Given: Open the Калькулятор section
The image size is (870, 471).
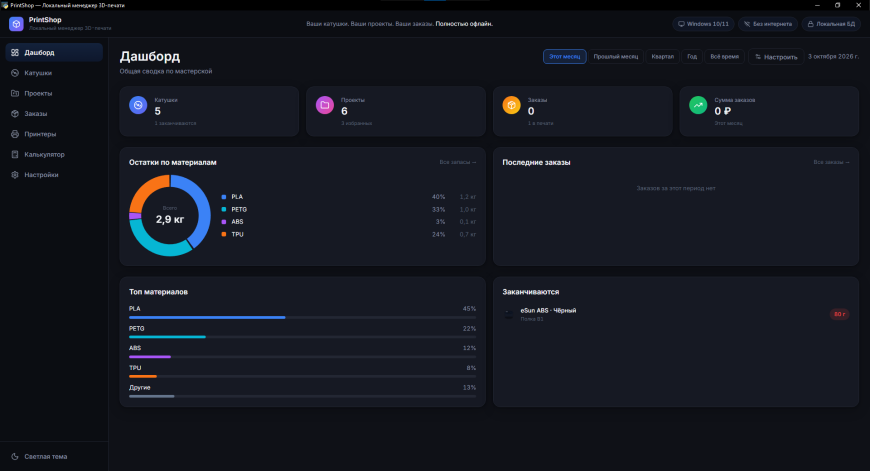Looking at the screenshot, I should click(54, 154).
